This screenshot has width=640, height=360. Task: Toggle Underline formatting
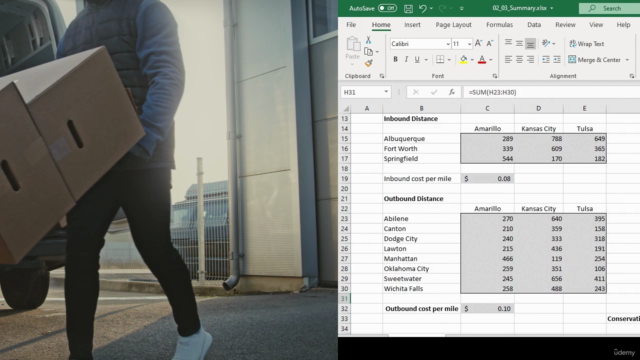point(417,60)
